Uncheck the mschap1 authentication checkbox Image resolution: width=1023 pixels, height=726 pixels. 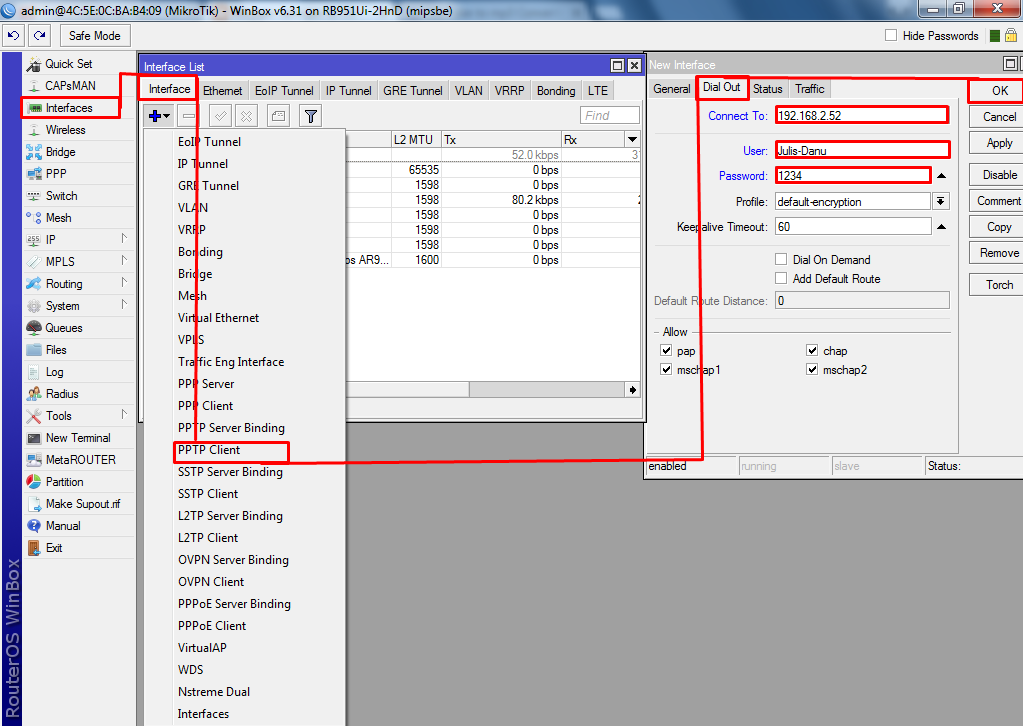click(666, 369)
